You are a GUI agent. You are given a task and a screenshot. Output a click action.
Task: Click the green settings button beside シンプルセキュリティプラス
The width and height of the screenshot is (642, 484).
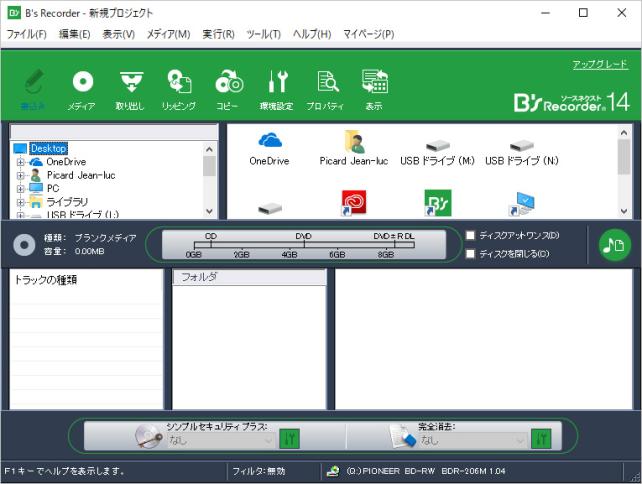(289, 439)
